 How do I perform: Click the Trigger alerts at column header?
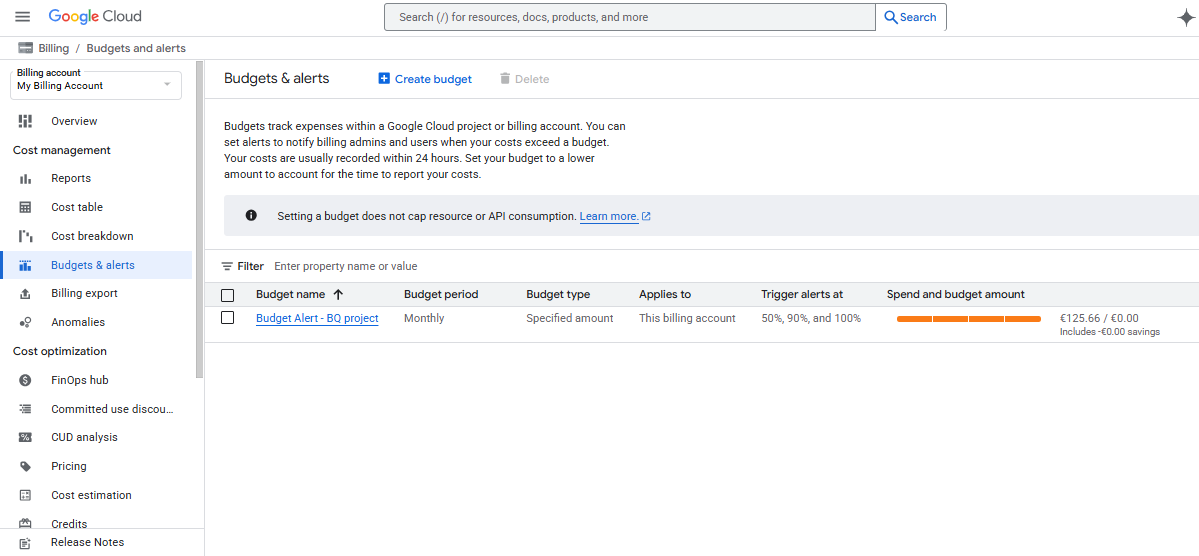pos(802,294)
